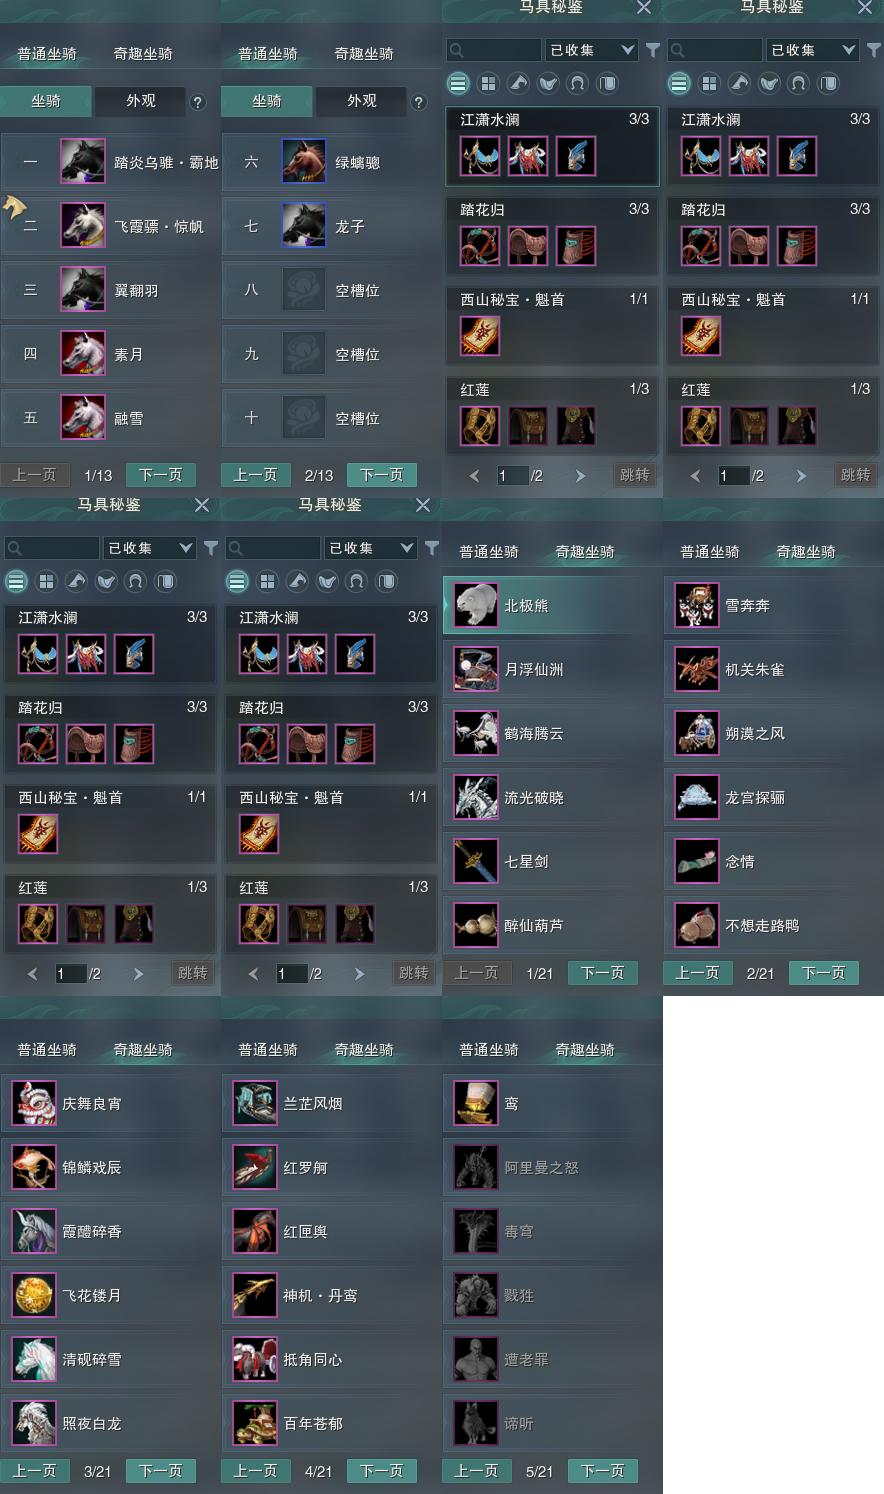Click the 飞霞骠·惊帆 mount portrait
Screen dimensions: 884x1494
tap(83, 225)
